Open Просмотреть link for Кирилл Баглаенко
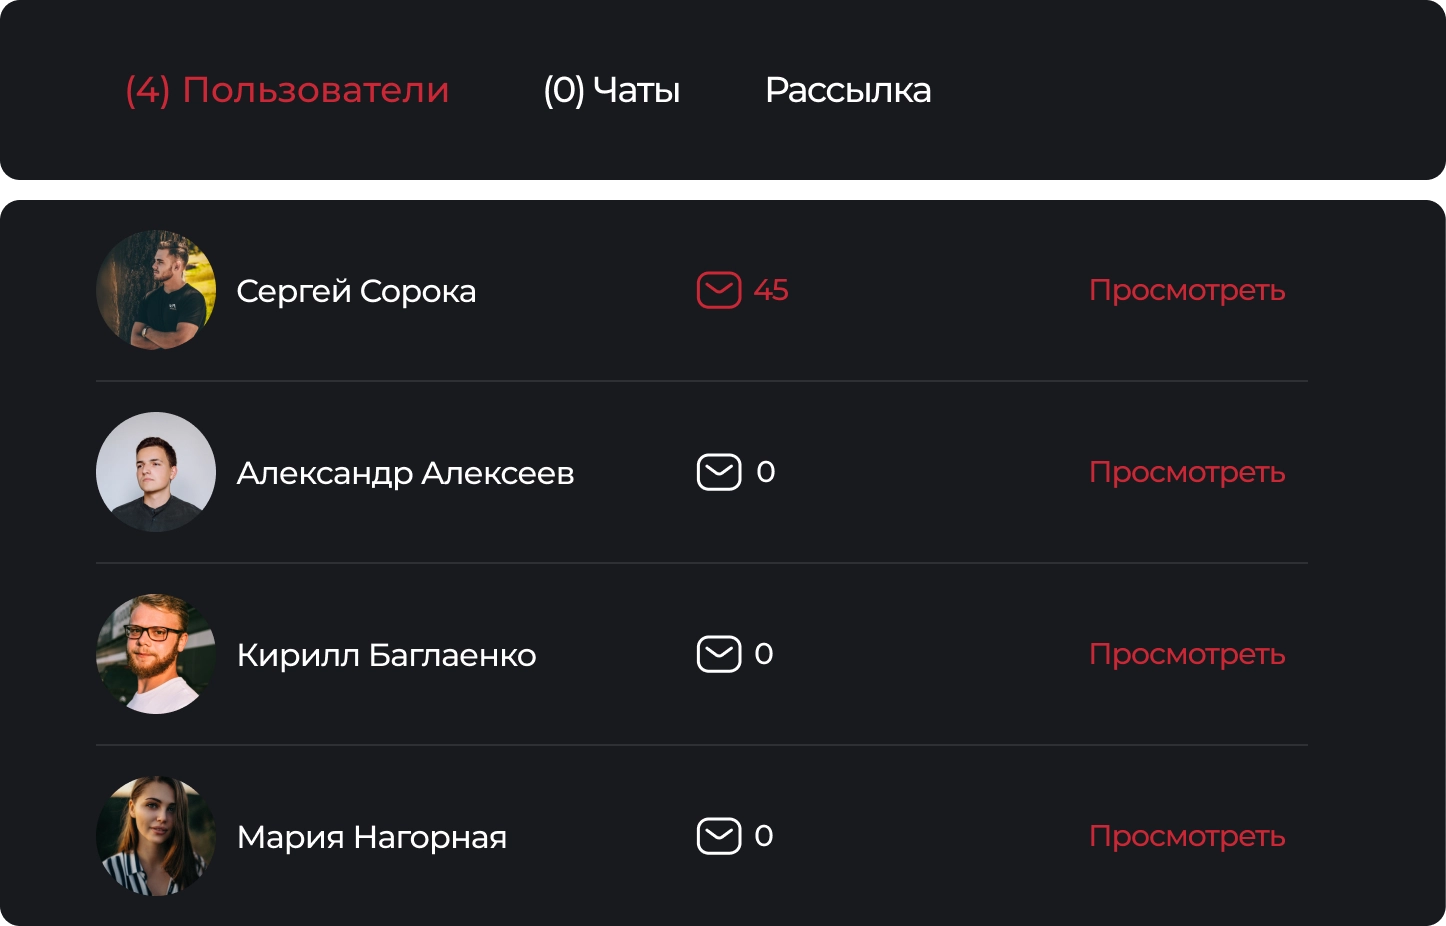The image size is (1446, 926). pyautogui.click(x=1187, y=654)
